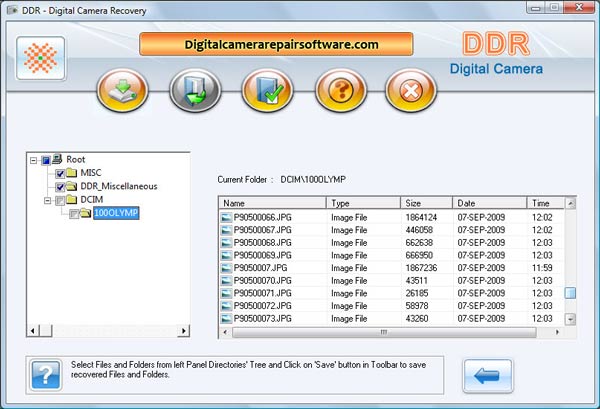
Task: Select file P90500069.JPG
Action: point(262,255)
